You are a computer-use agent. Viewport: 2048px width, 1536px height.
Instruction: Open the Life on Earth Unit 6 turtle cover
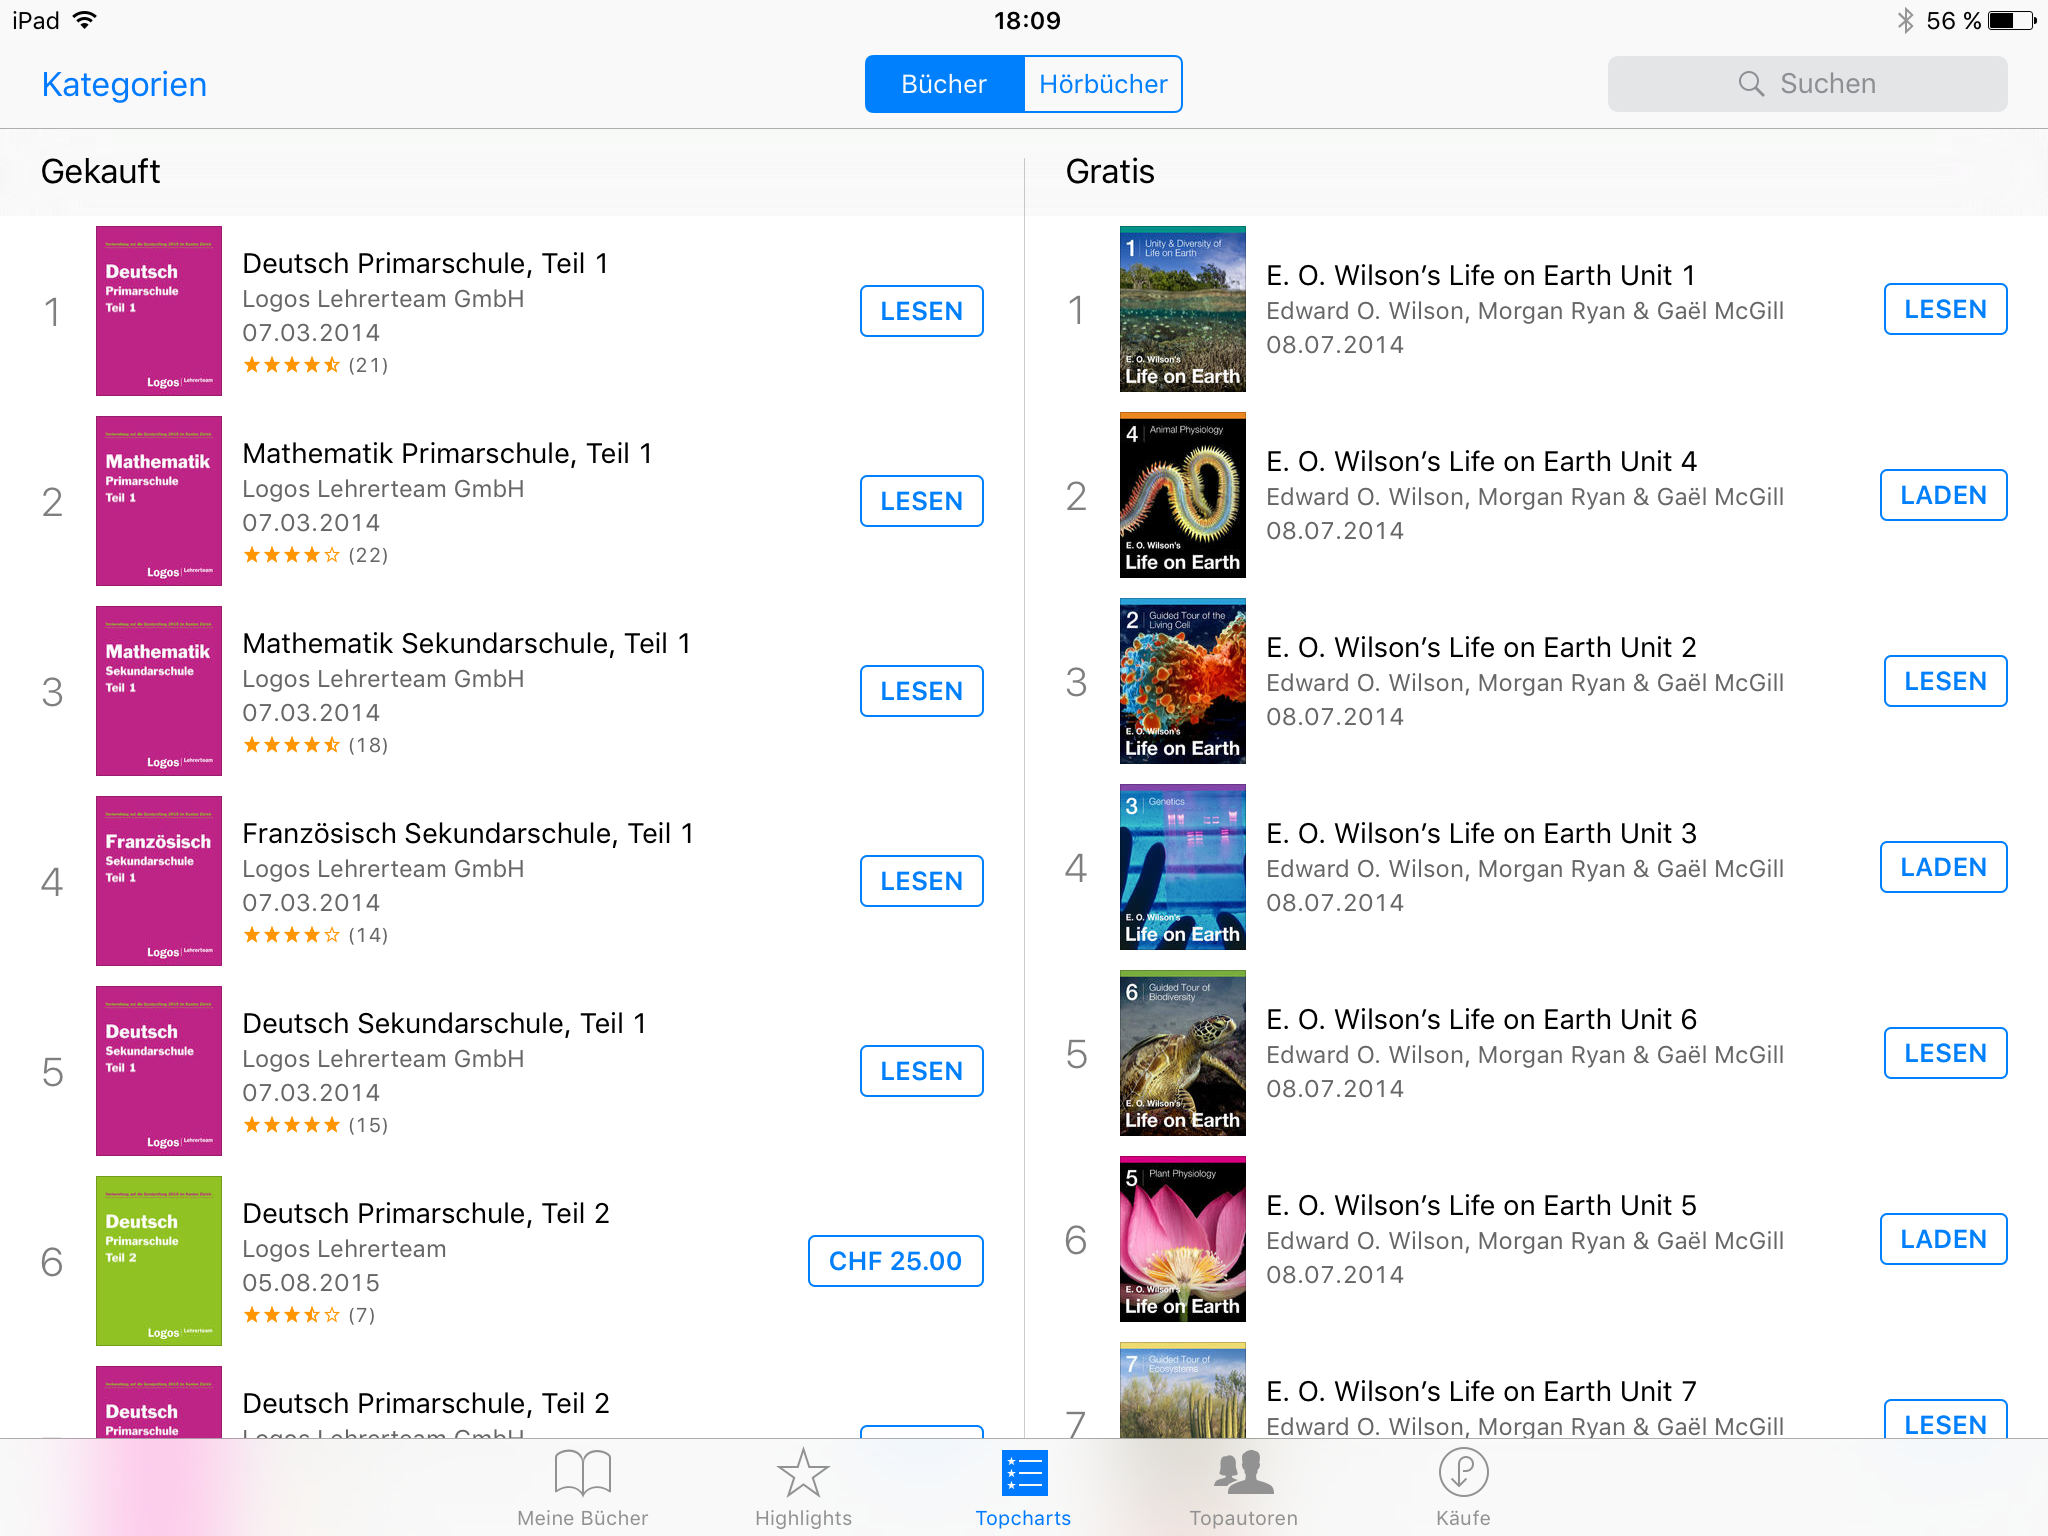(1183, 1053)
